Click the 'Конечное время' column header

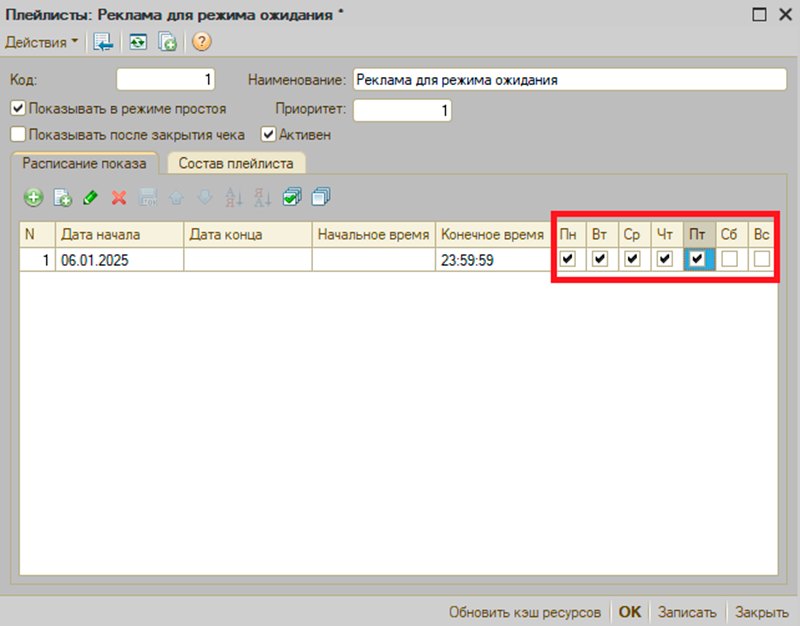tap(493, 235)
